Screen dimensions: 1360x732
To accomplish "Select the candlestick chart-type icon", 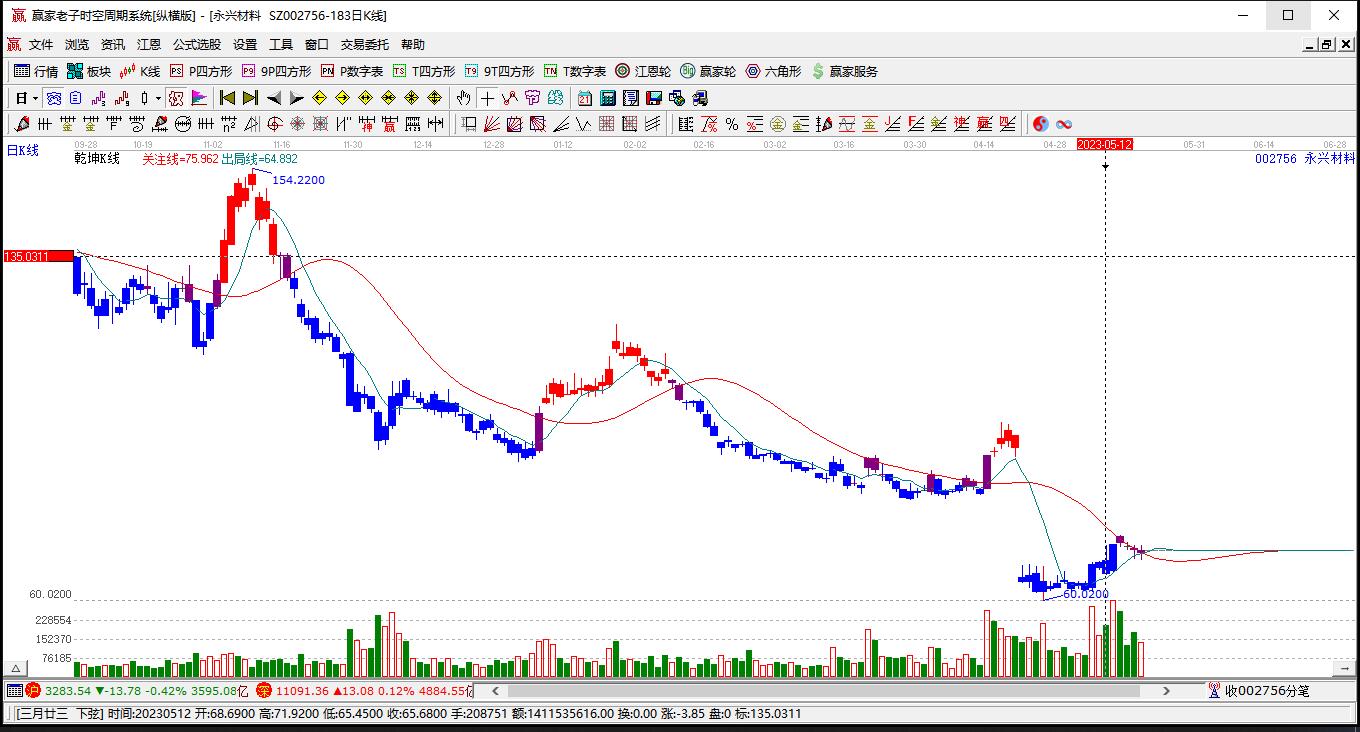I will tap(145, 98).
